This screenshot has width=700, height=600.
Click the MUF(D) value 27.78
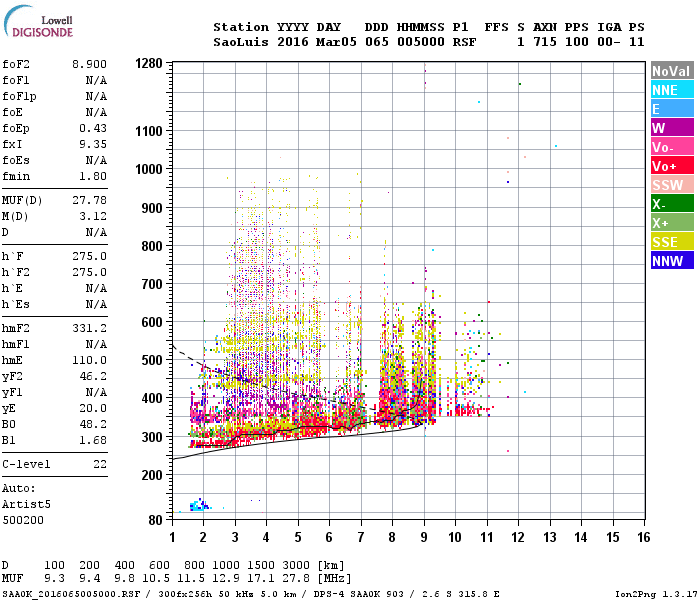[89, 200]
